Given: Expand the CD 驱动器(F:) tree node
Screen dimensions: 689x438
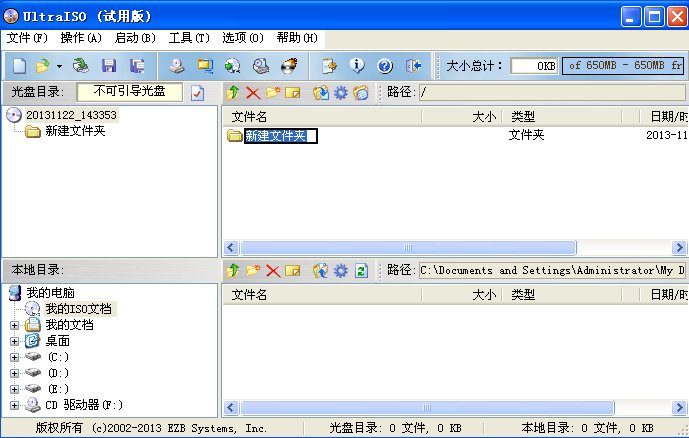Looking at the screenshot, I should (x=14, y=405).
